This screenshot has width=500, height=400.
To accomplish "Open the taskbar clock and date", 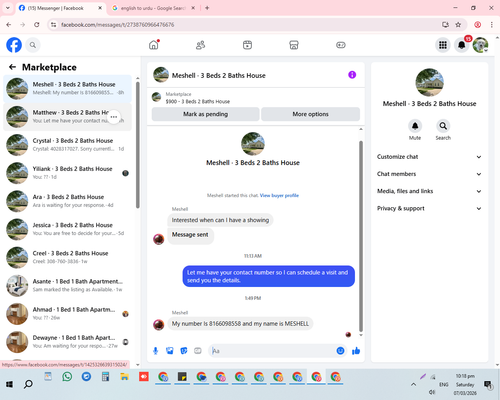I will [x=465, y=384].
